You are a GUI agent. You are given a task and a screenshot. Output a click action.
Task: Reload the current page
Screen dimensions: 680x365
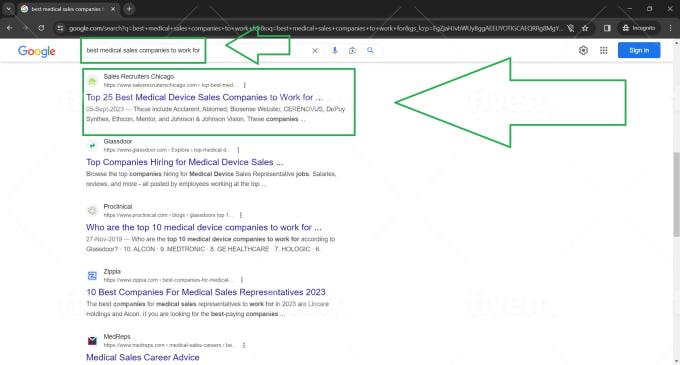[41, 28]
